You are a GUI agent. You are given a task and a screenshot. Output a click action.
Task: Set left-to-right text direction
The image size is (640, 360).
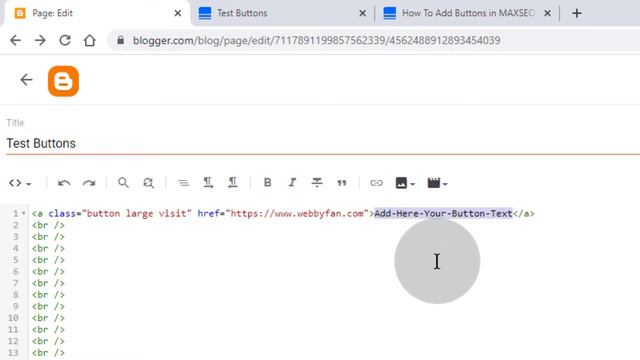pos(208,183)
